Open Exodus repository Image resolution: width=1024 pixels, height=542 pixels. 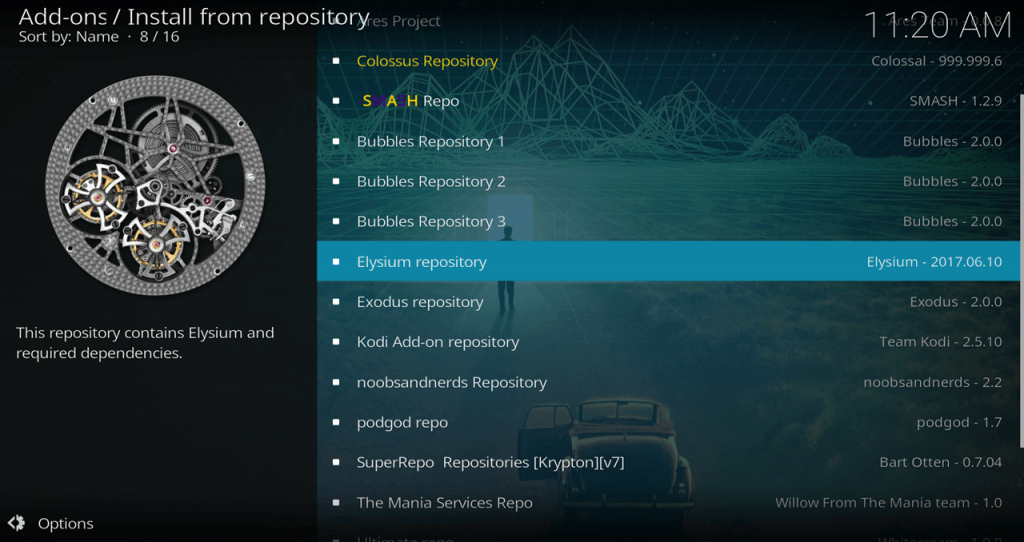tap(669, 302)
